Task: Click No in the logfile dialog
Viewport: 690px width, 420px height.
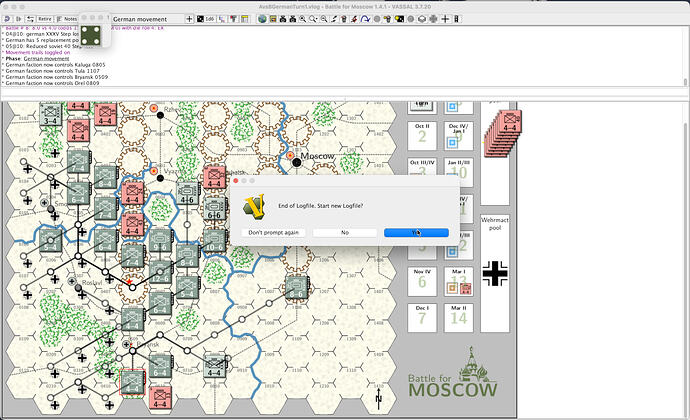Action: pos(344,232)
